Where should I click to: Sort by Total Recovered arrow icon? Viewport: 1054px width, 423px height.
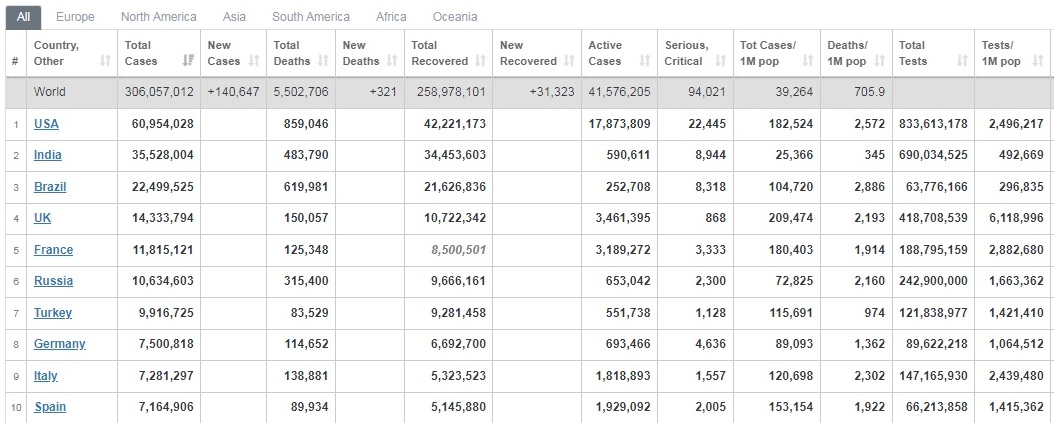pyautogui.click(x=481, y=61)
